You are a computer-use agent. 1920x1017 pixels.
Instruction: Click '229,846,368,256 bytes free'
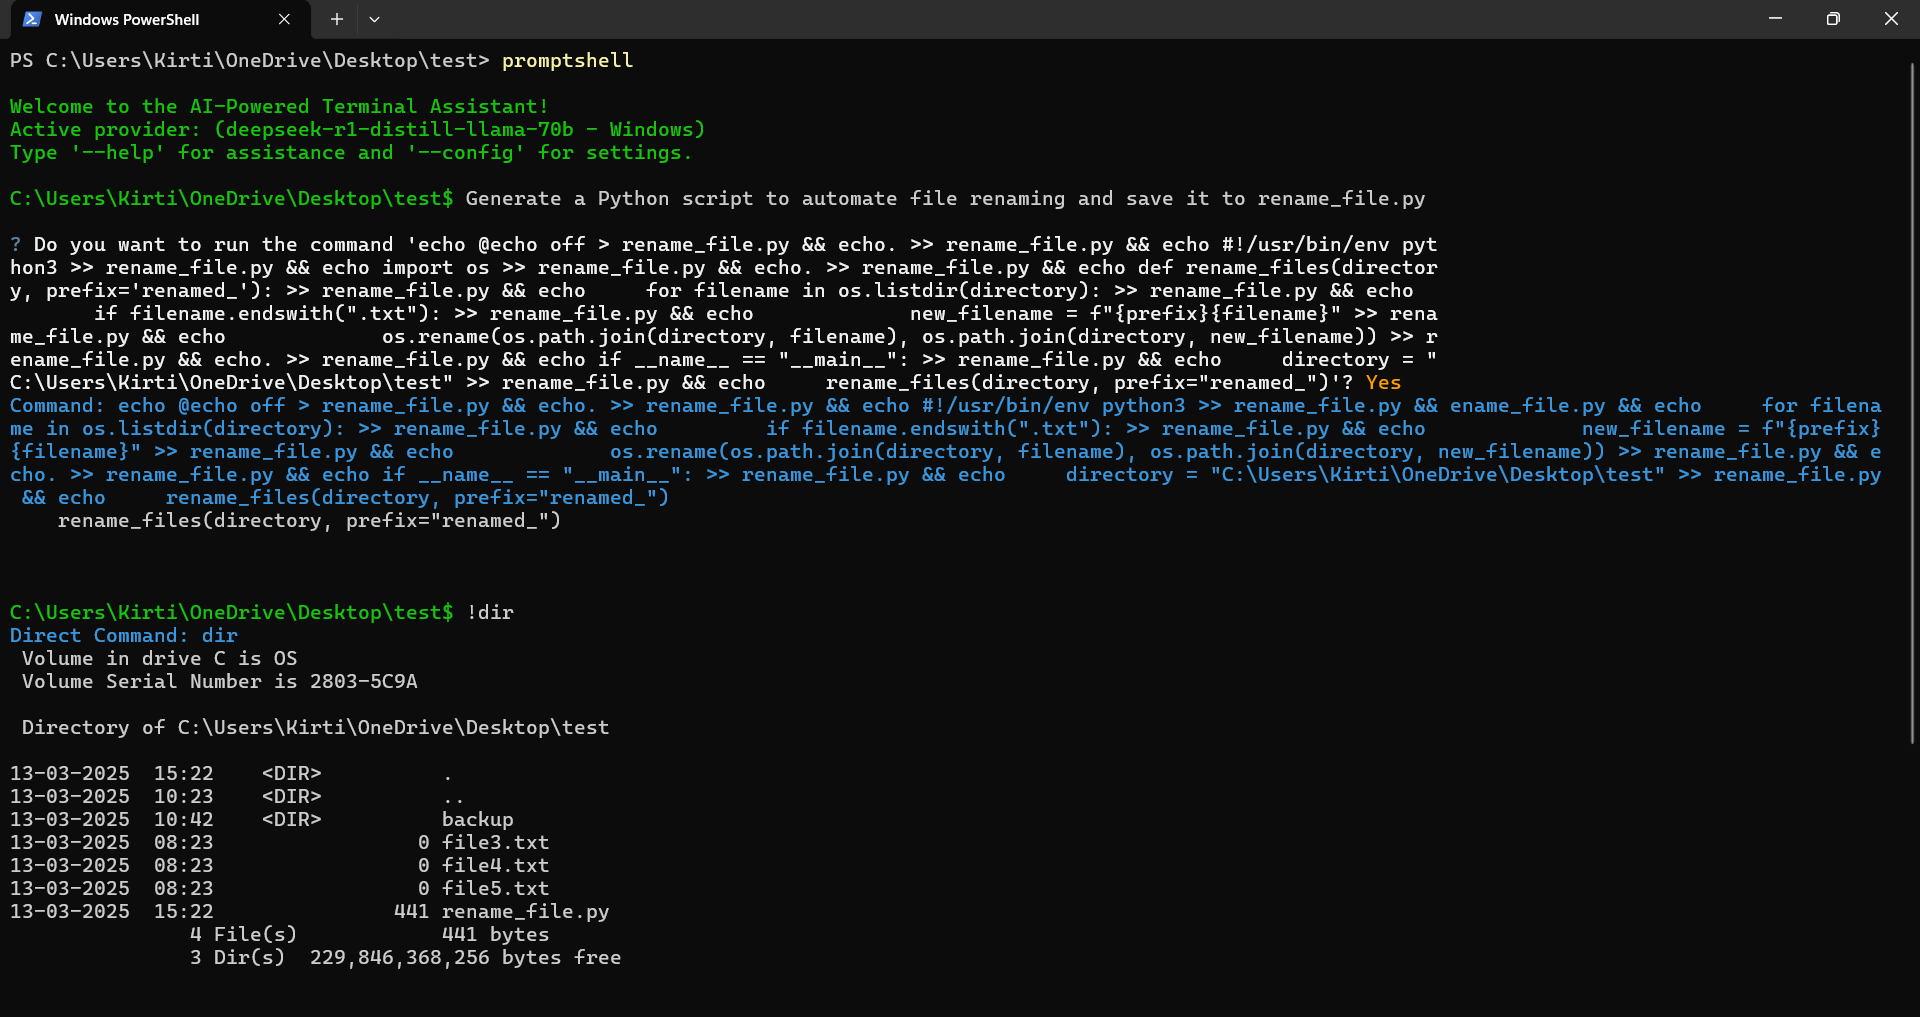click(466, 958)
